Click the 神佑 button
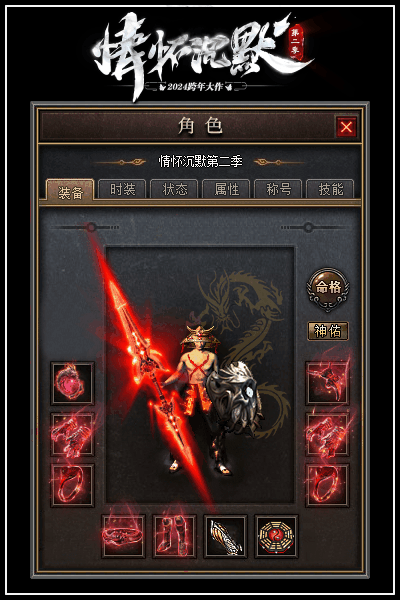This screenshot has height=600, width=400. tap(328, 331)
